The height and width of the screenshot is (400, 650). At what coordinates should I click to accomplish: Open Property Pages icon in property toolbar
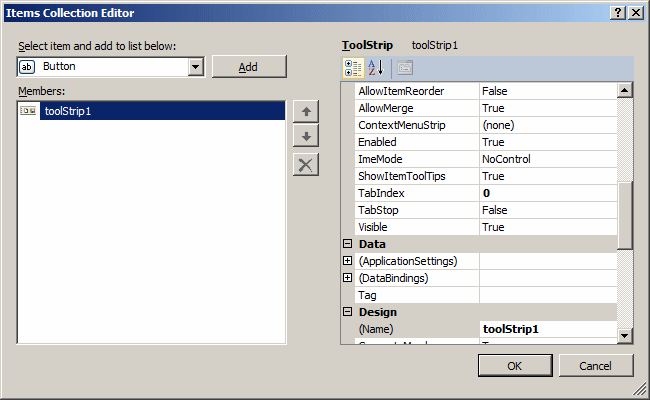405,68
